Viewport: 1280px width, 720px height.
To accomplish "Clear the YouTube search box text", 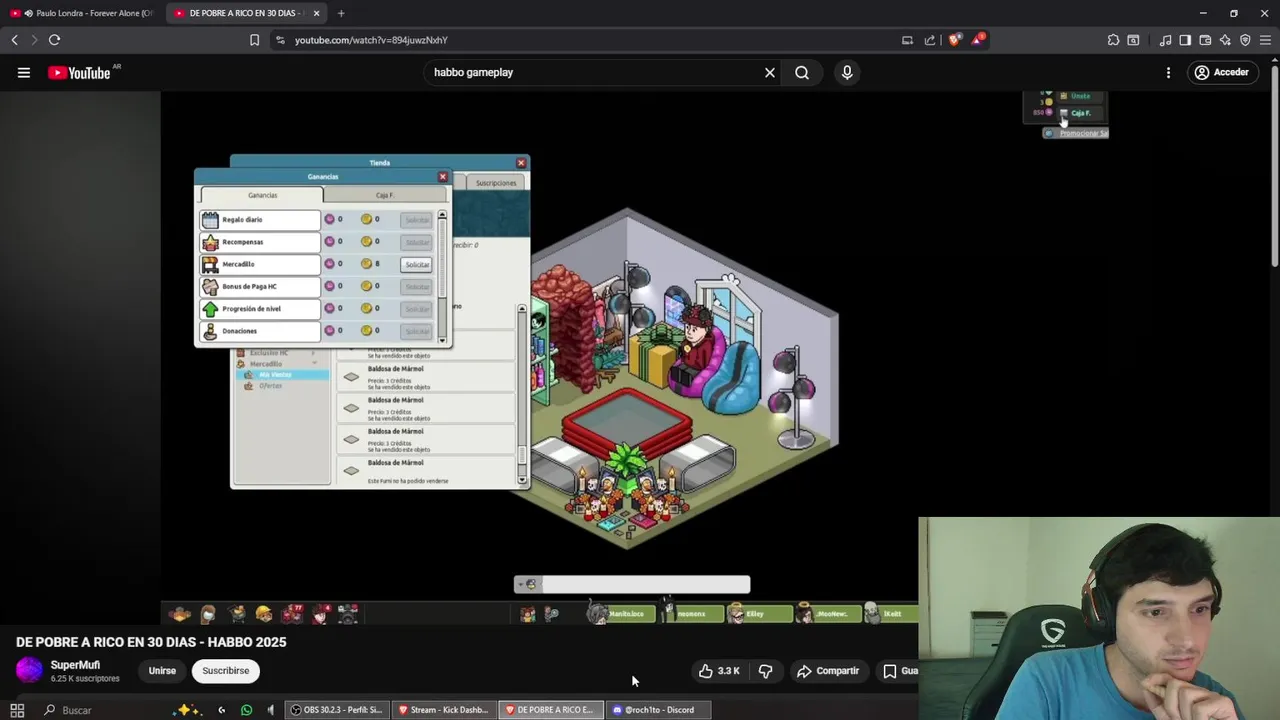I will 770,72.
